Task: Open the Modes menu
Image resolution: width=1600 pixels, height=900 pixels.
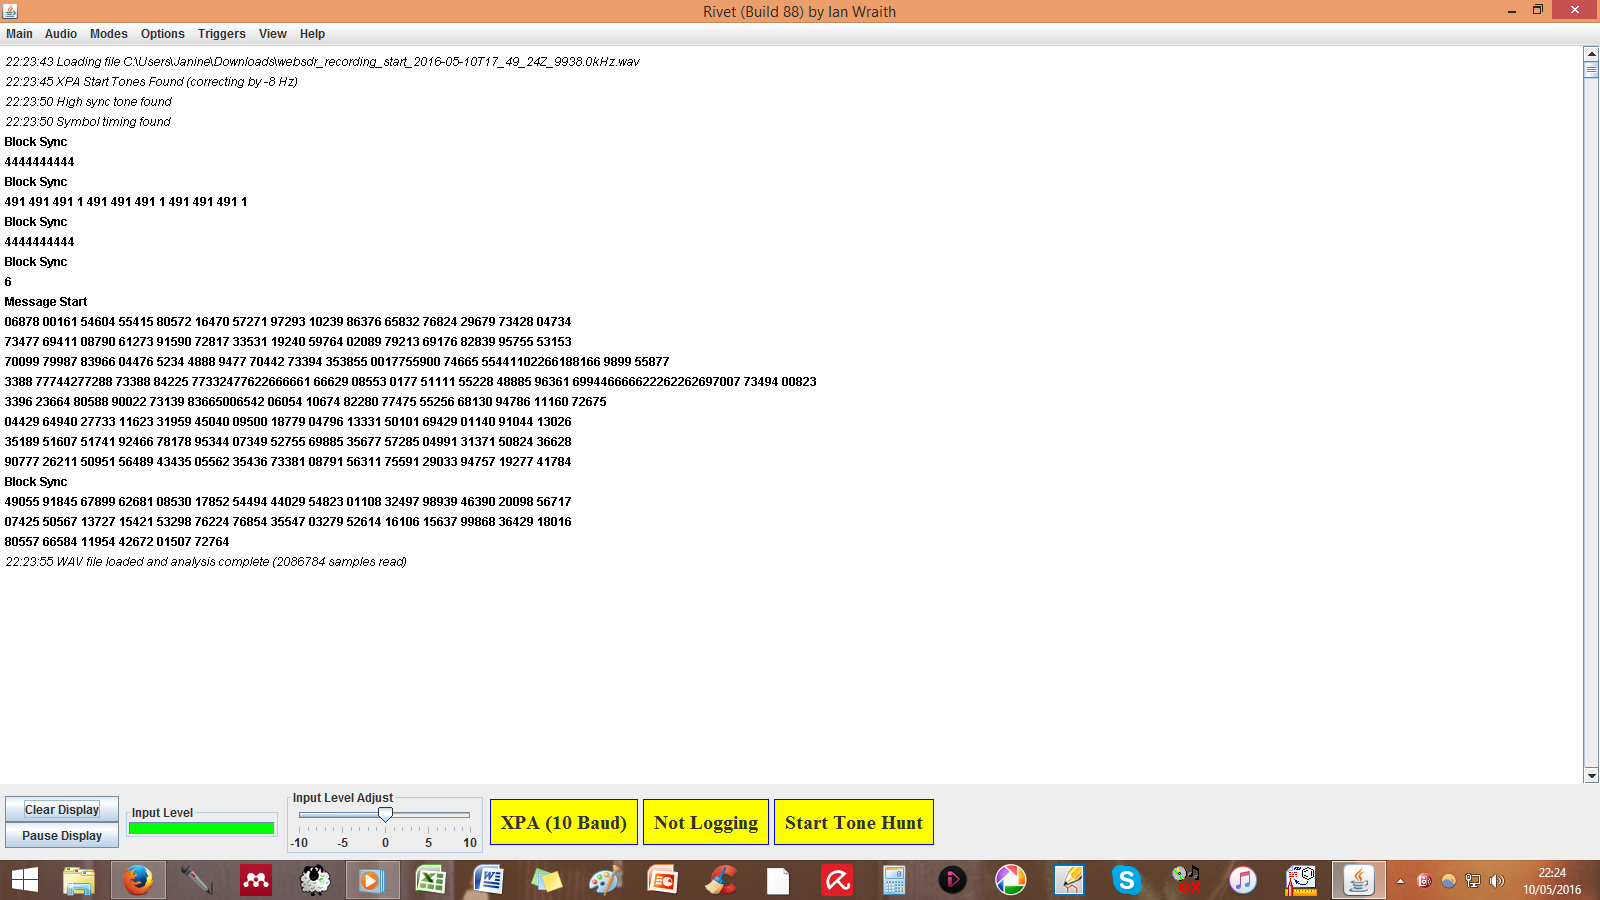Action: click(108, 34)
